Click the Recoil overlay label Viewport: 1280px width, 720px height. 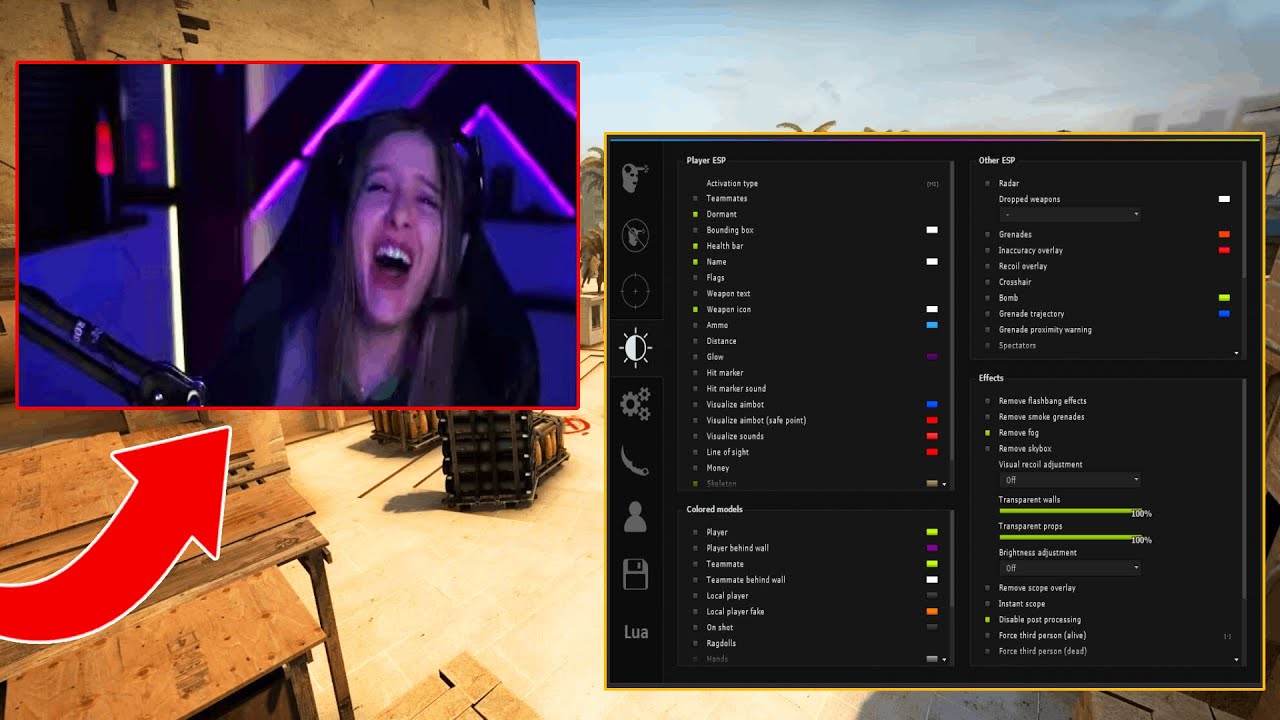click(x=1023, y=266)
